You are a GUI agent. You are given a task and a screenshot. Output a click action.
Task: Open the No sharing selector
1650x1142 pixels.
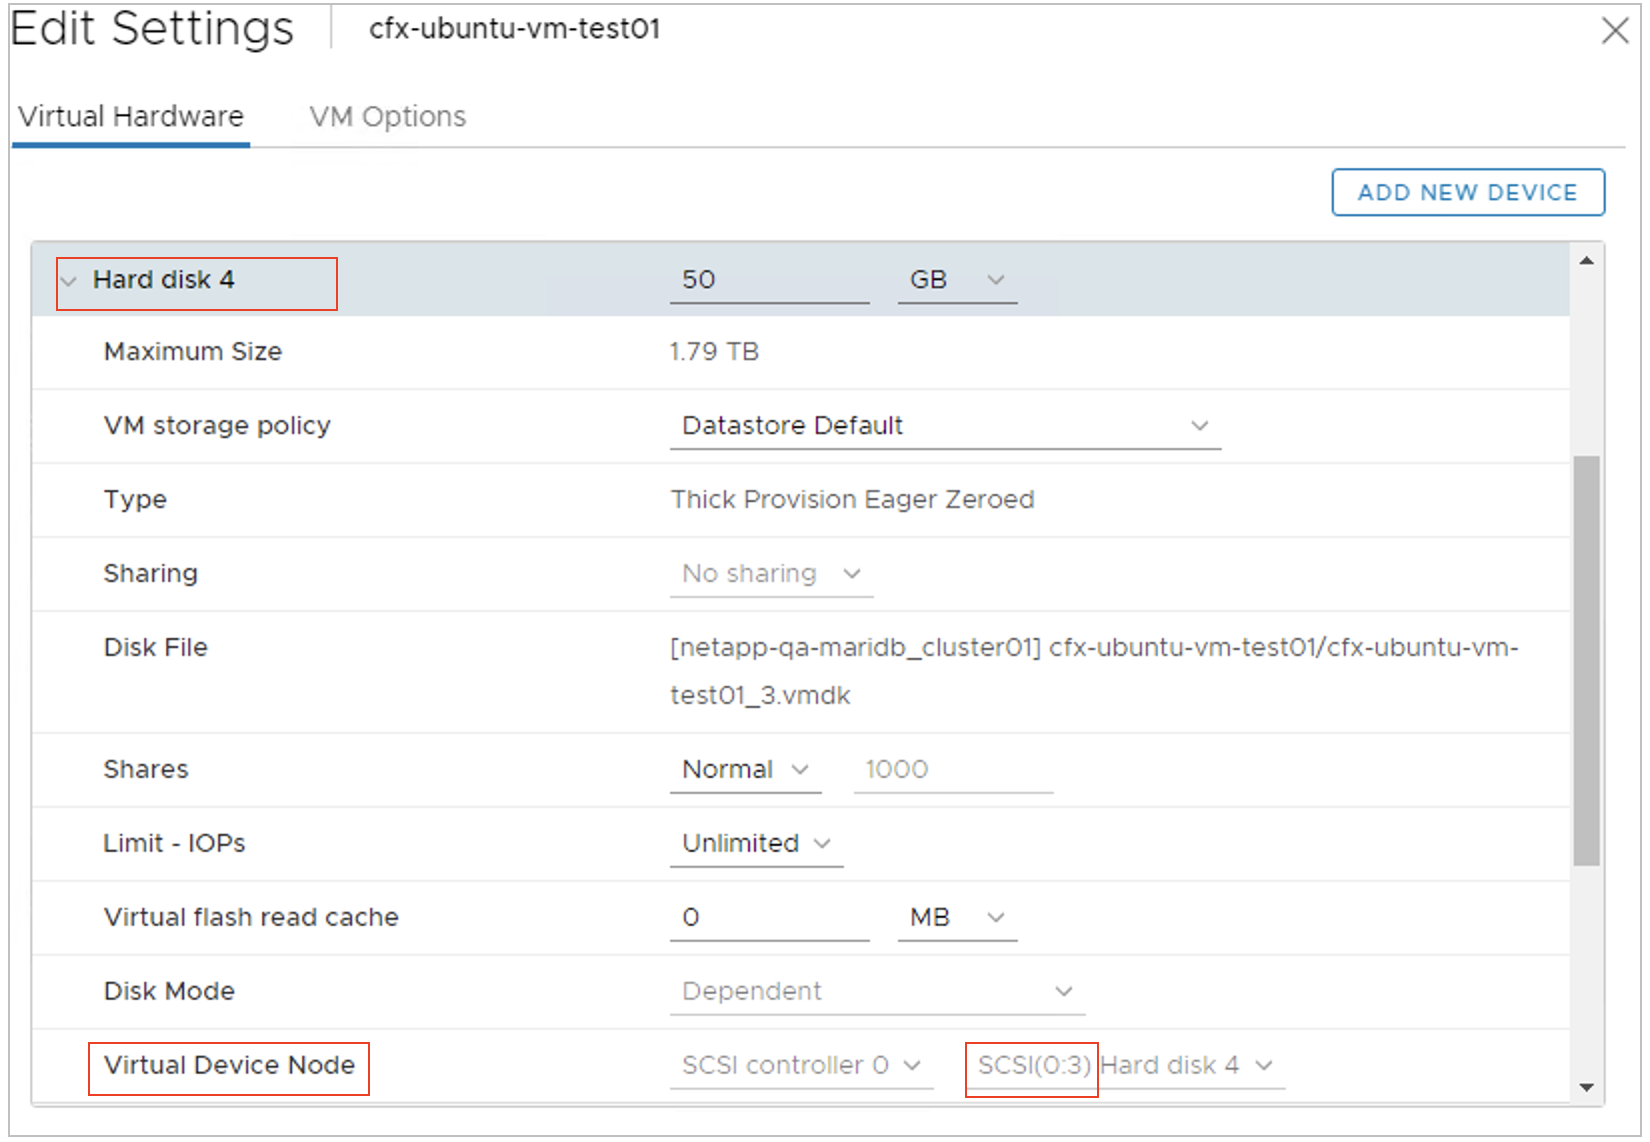tap(770, 573)
